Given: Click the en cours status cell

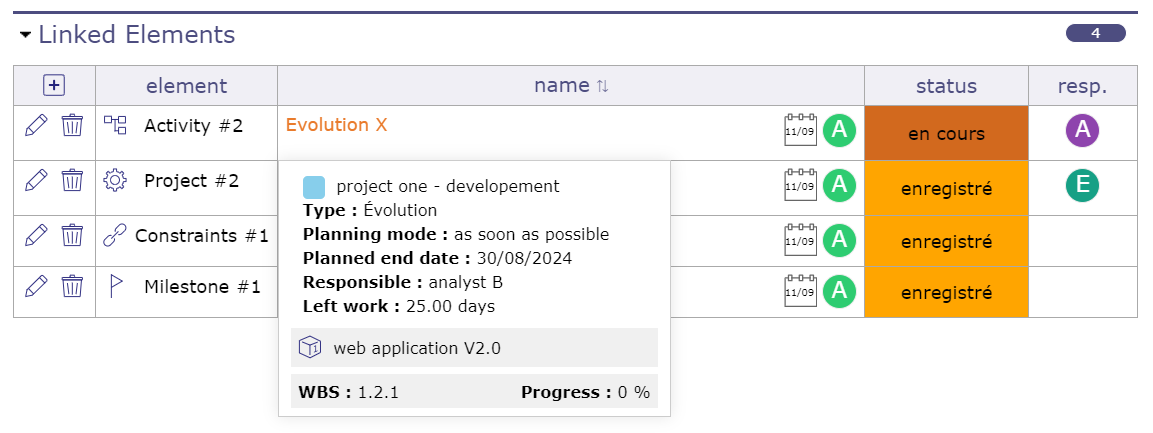Looking at the screenshot, I should pyautogui.click(x=946, y=133).
